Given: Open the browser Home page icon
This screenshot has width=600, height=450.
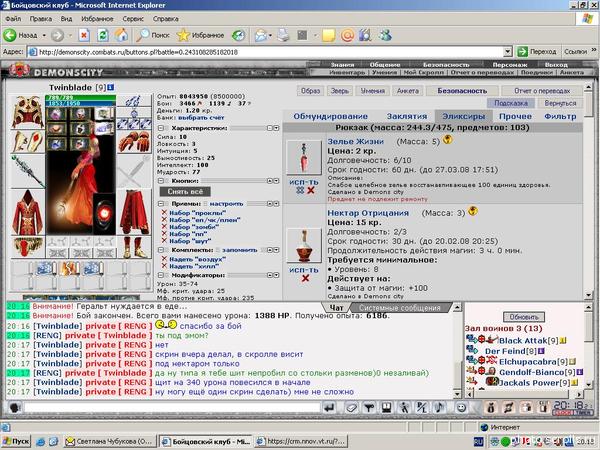Looking at the screenshot, I should coord(122,35).
